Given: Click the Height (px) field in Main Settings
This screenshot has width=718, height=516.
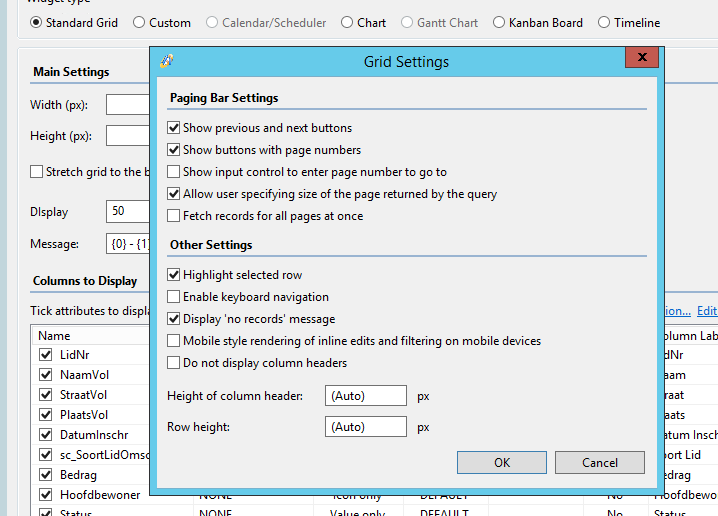Looking at the screenshot, I should tap(128, 136).
